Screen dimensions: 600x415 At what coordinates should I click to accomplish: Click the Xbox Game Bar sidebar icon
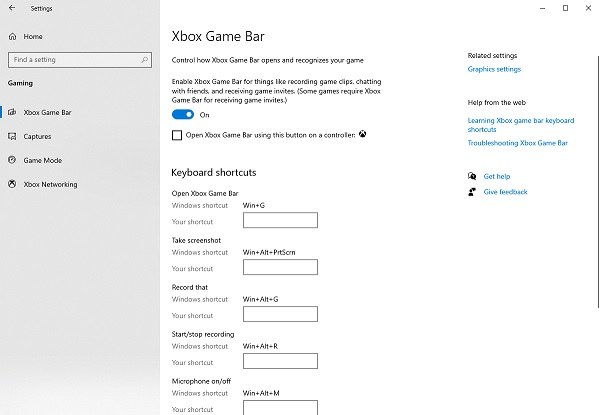pyautogui.click(x=12, y=112)
